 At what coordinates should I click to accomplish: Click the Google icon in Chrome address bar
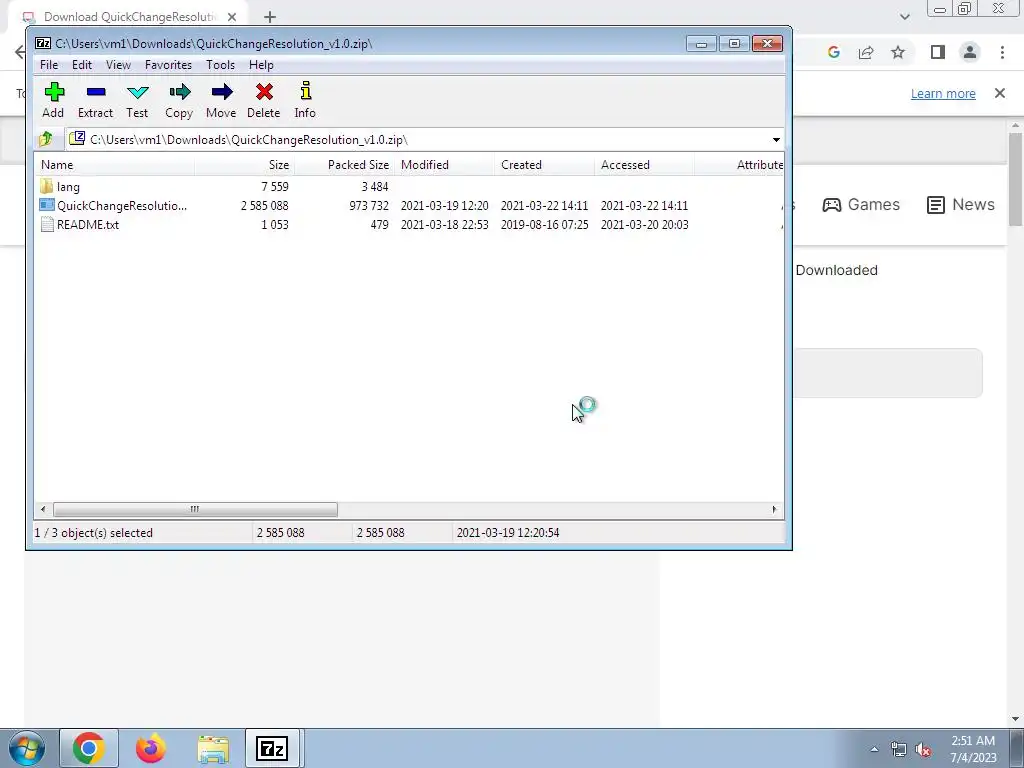click(x=833, y=52)
